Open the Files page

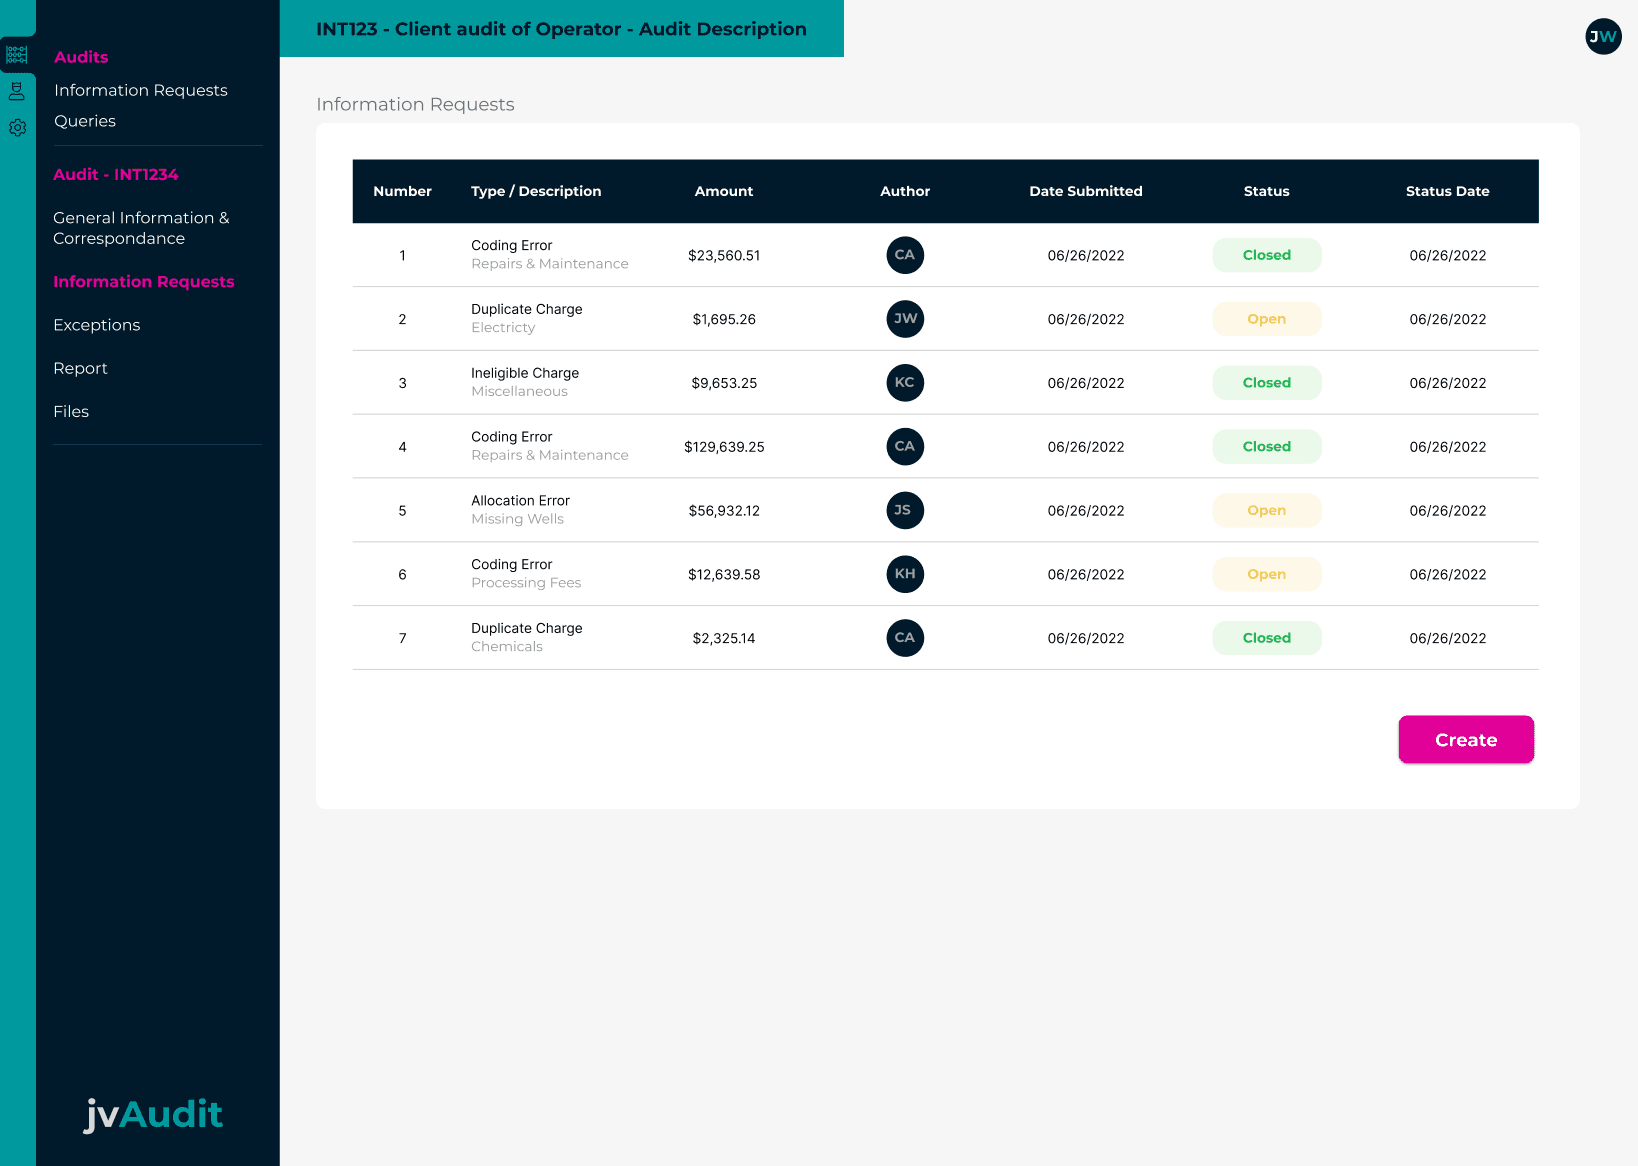[71, 411]
